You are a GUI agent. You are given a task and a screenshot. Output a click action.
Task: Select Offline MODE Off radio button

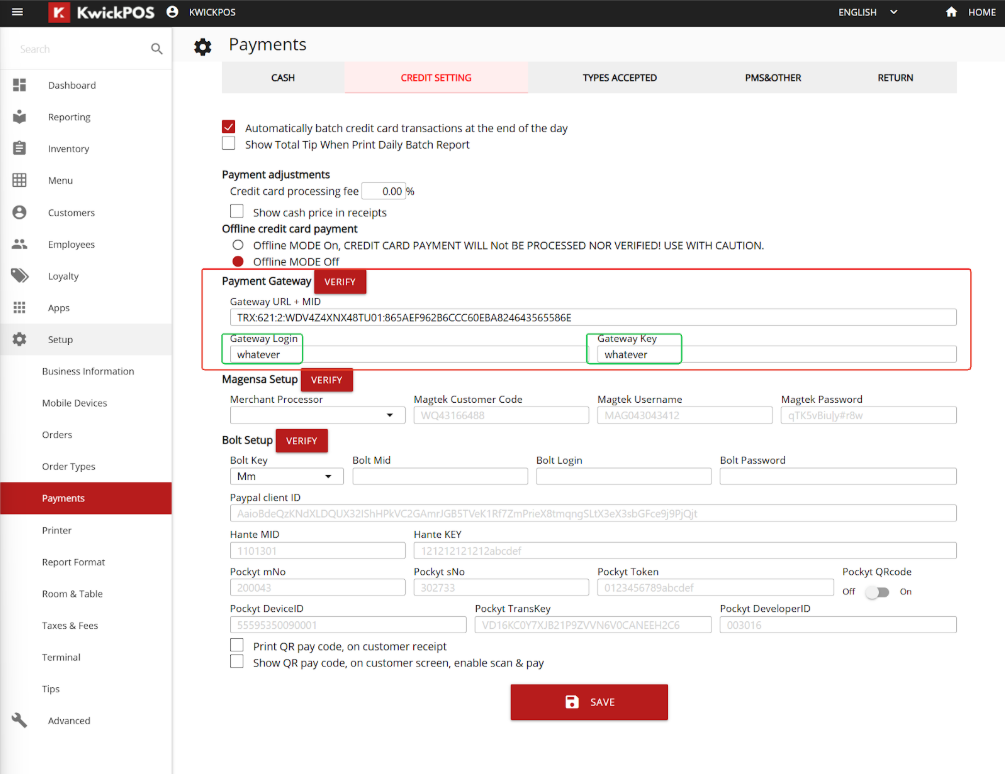pyautogui.click(x=238, y=261)
